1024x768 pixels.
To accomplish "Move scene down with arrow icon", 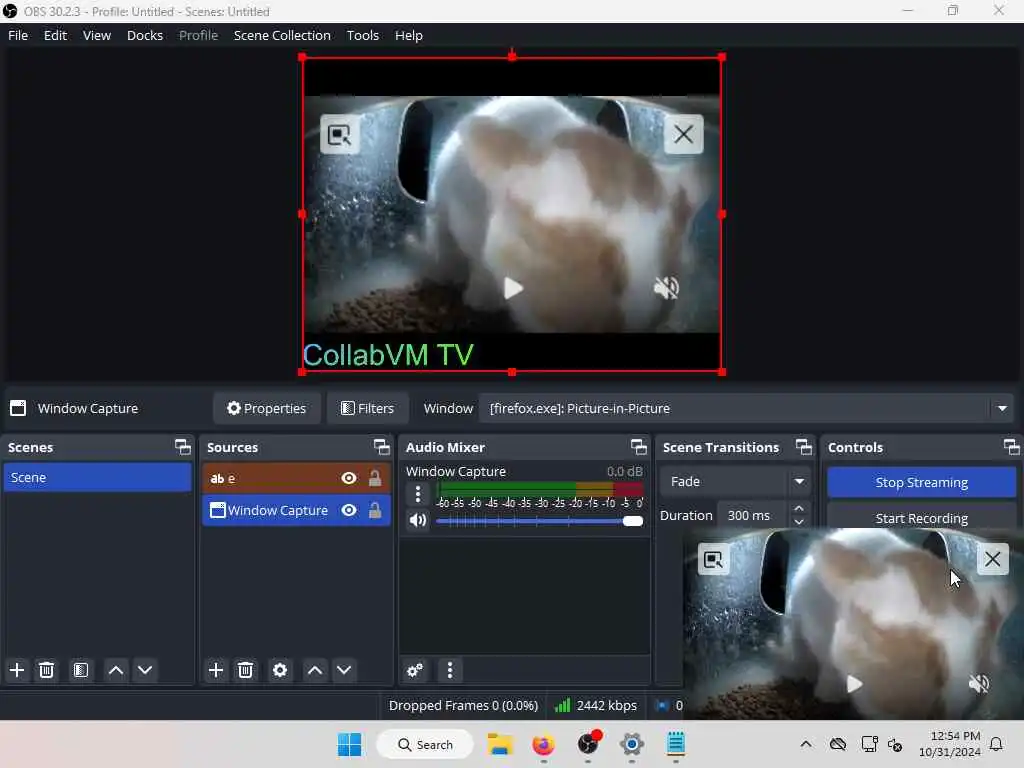I will click(x=145, y=670).
